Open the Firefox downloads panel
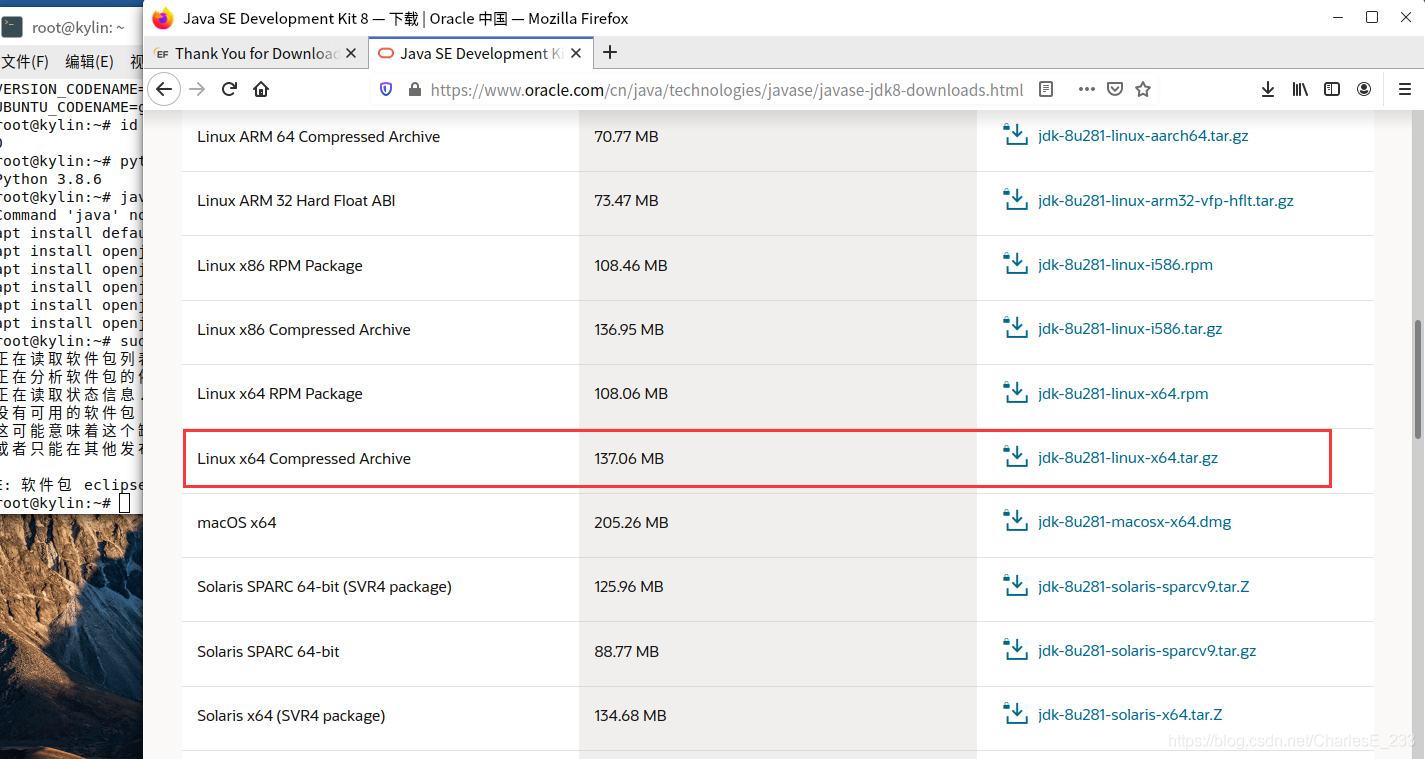Screen dimensions: 1425x759 click(x=1268, y=89)
